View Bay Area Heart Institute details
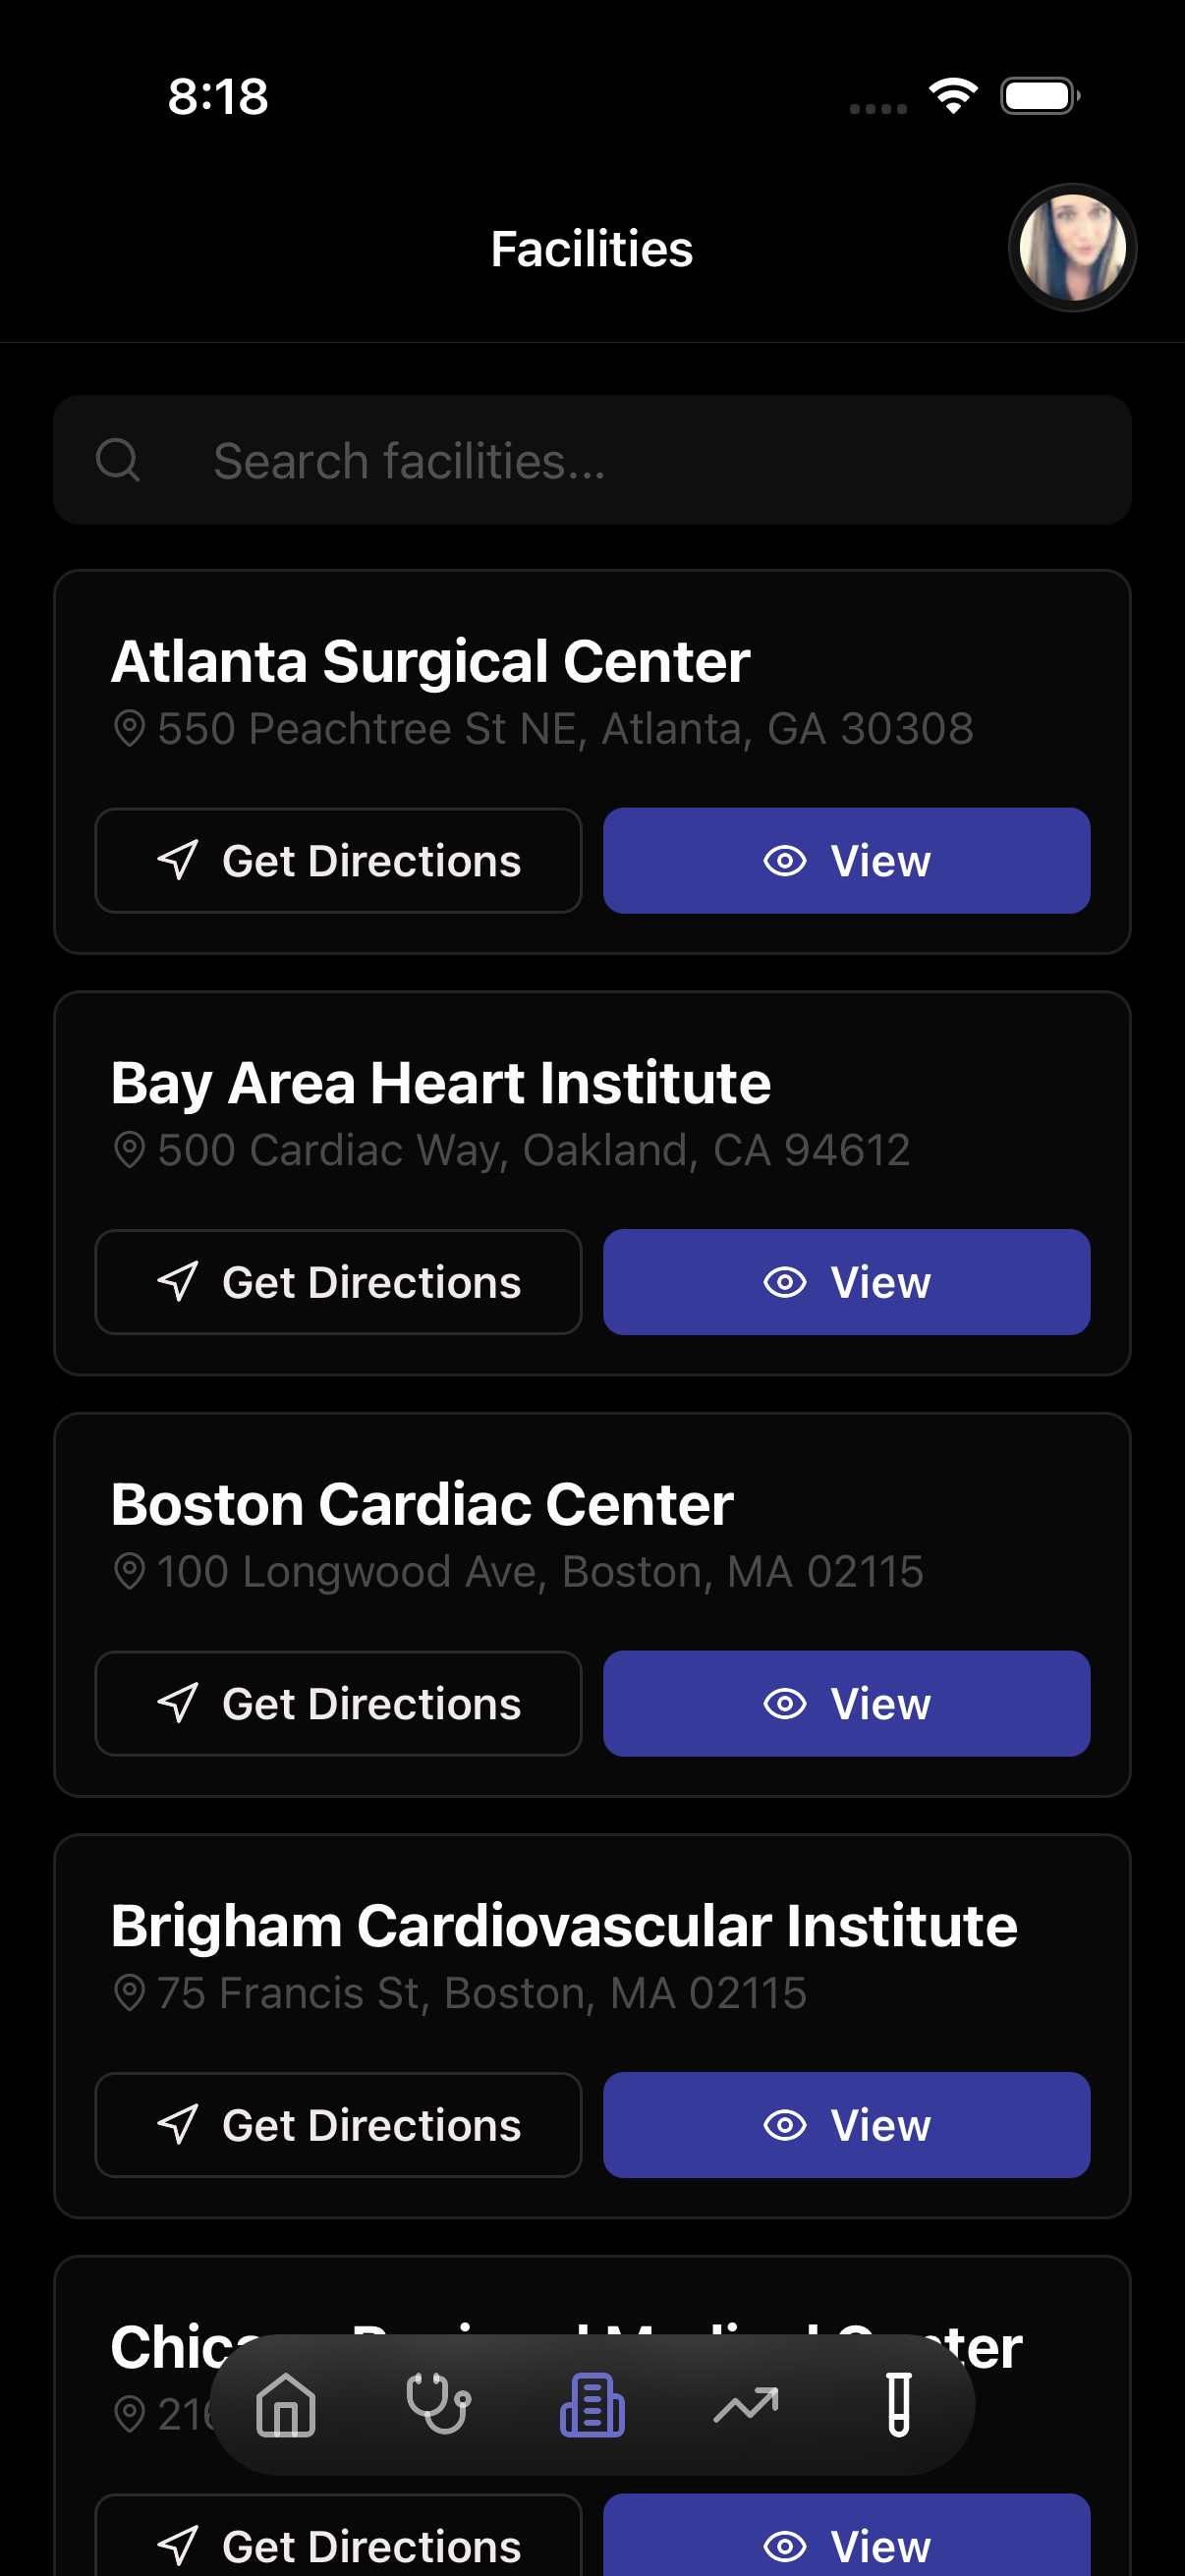This screenshot has width=1185, height=2576. tap(846, 1282)
